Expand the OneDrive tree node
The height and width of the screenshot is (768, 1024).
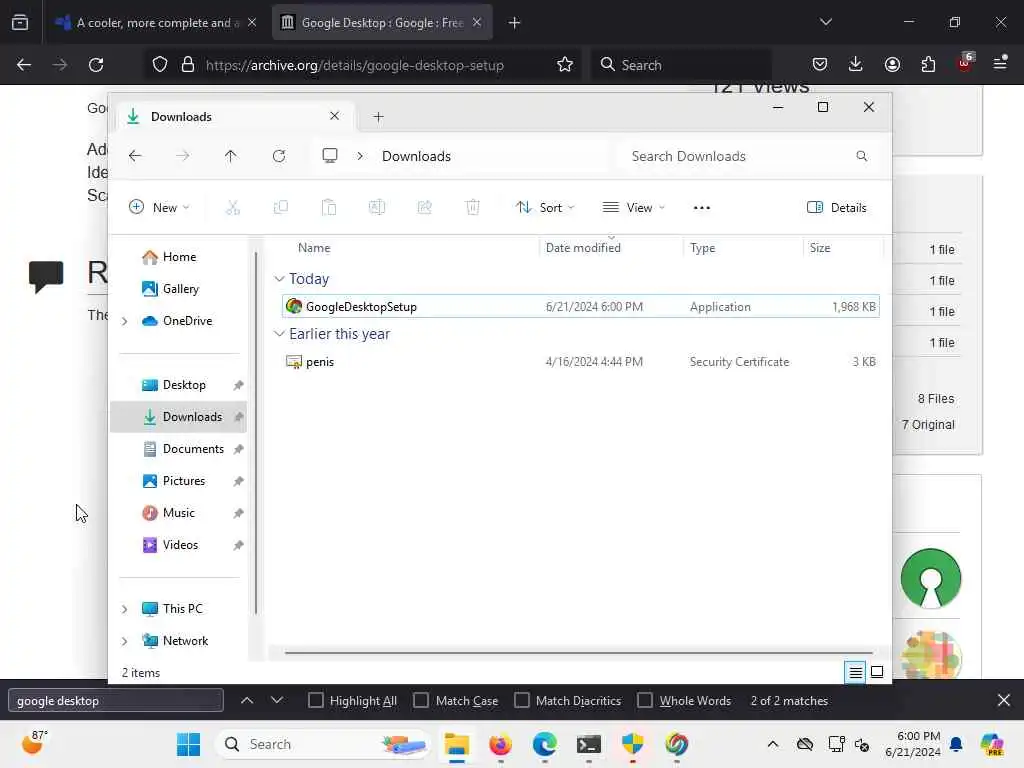pyautogui.click(x=125, y=321)
